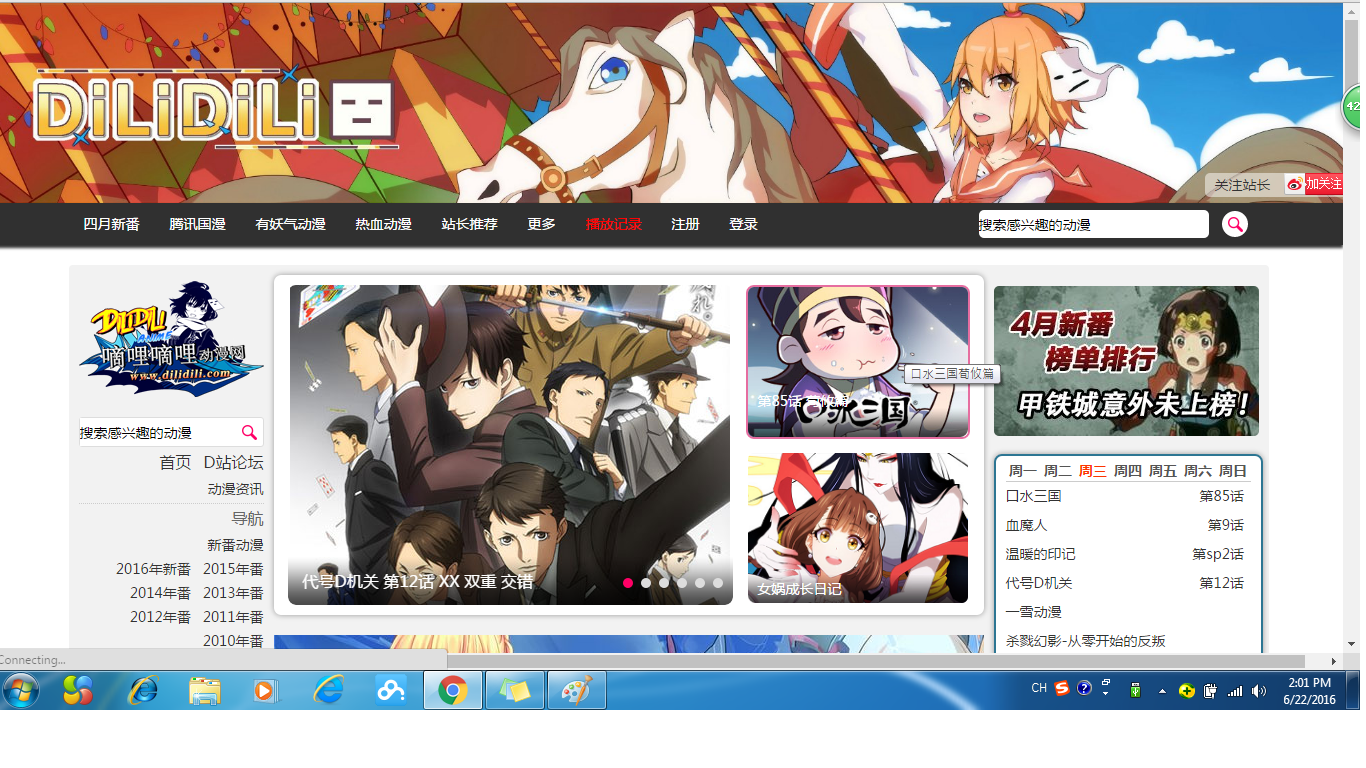This screenshot has height=768, width=1366.
Task: Select the first pink carousel dot
Action: coord(628,582)
